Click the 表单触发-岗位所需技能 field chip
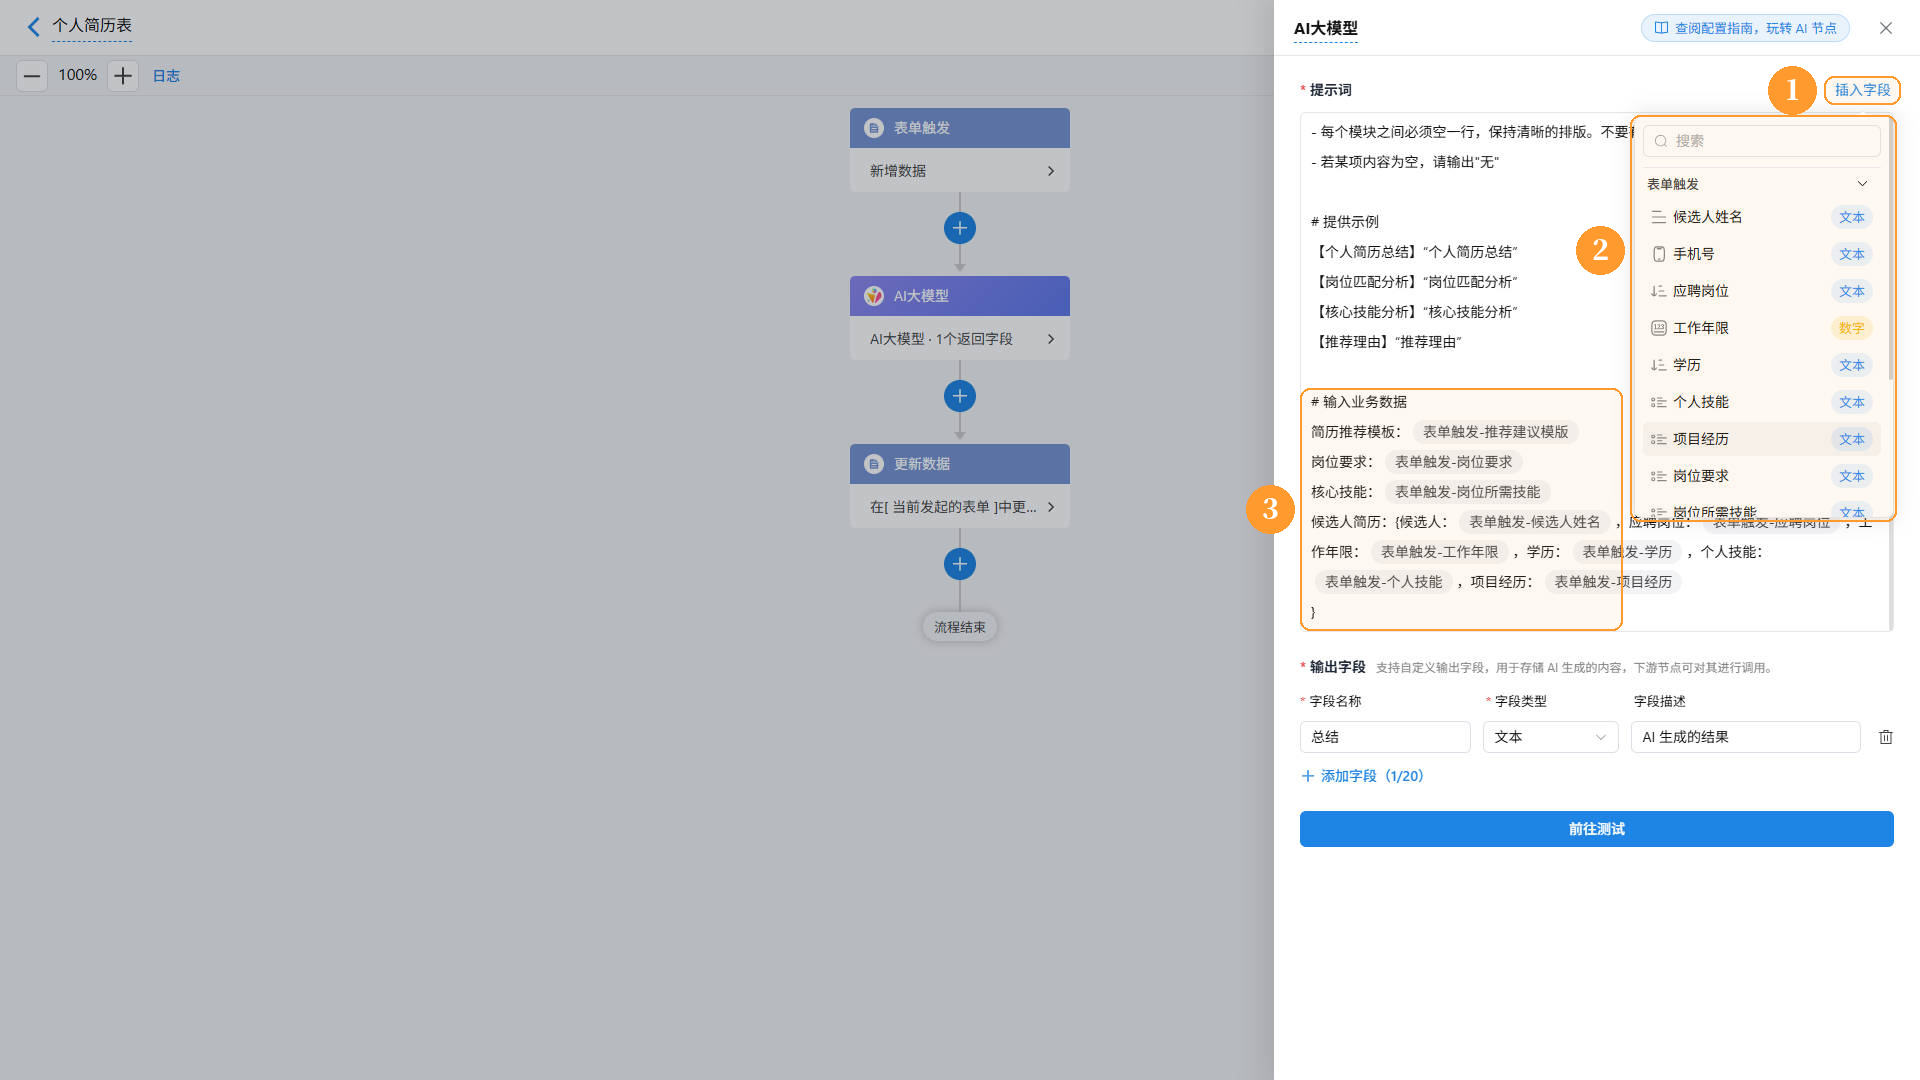 pyautogui.click(x=1468, y=492)
